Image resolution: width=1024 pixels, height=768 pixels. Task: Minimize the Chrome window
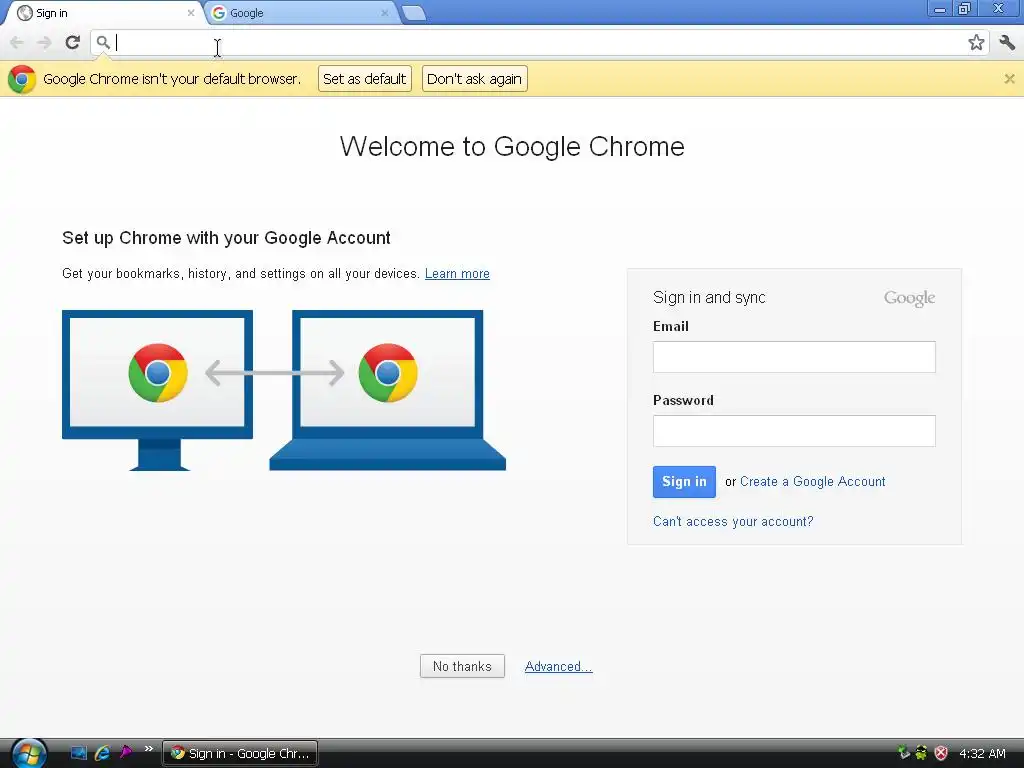[940, 9]
